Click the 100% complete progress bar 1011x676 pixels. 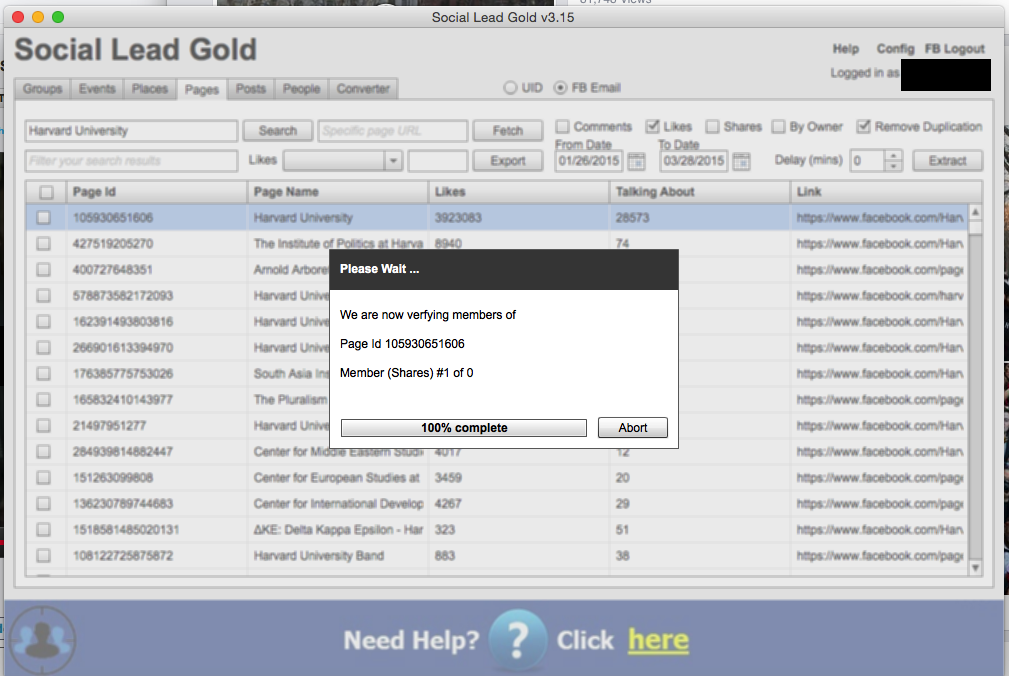464,428
